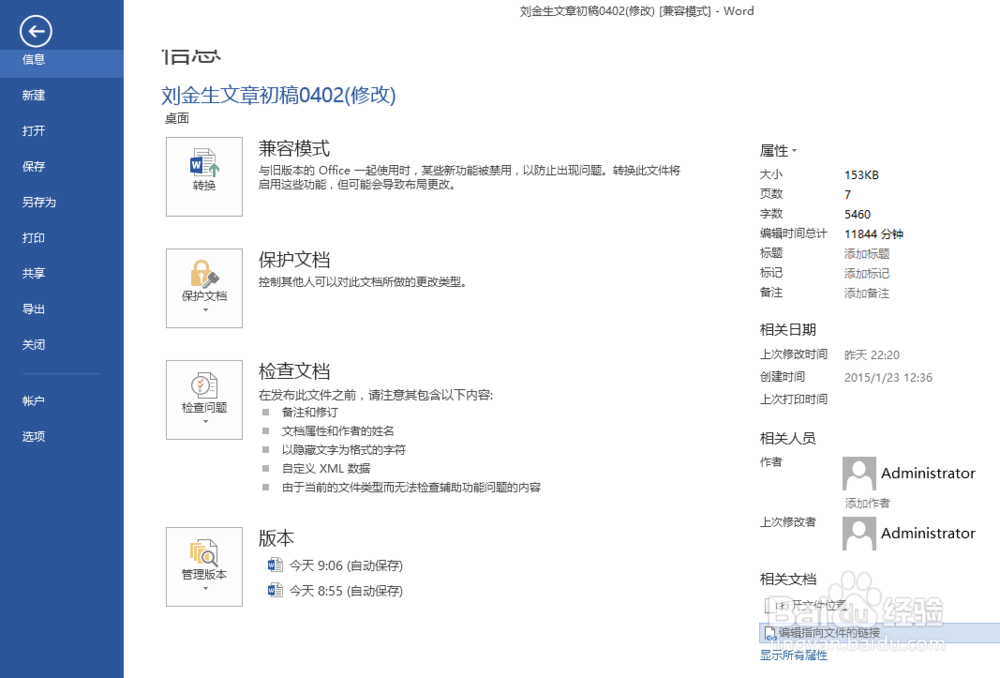Click the 添加标题 (Add title) field
Image resolution: width=1000 pixels, height=678 pixels.
click(x=867, y=254)
